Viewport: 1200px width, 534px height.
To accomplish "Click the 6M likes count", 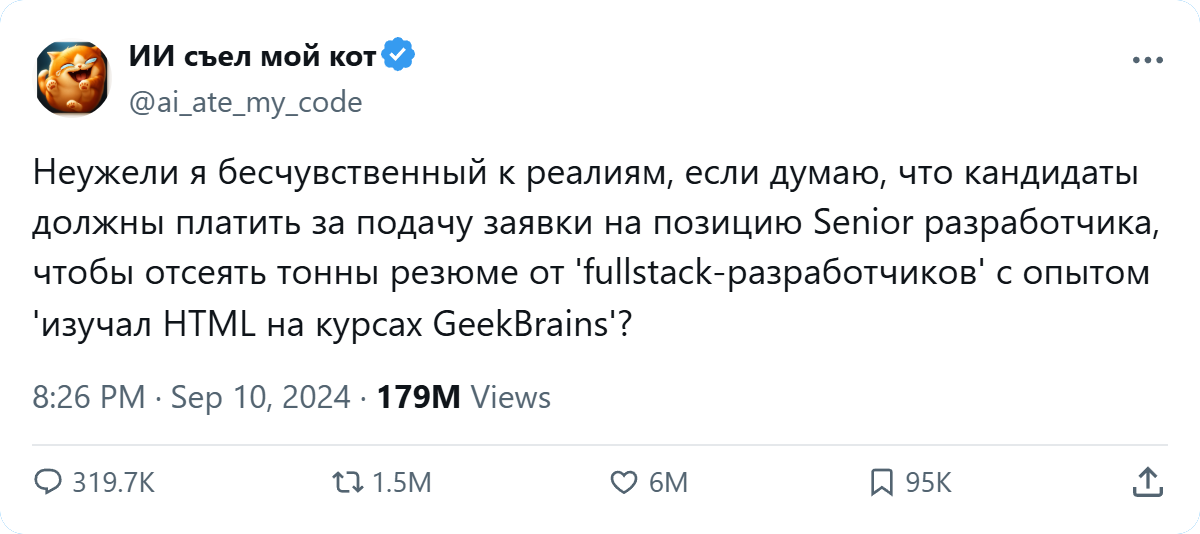I will click(x=668, y=484).
